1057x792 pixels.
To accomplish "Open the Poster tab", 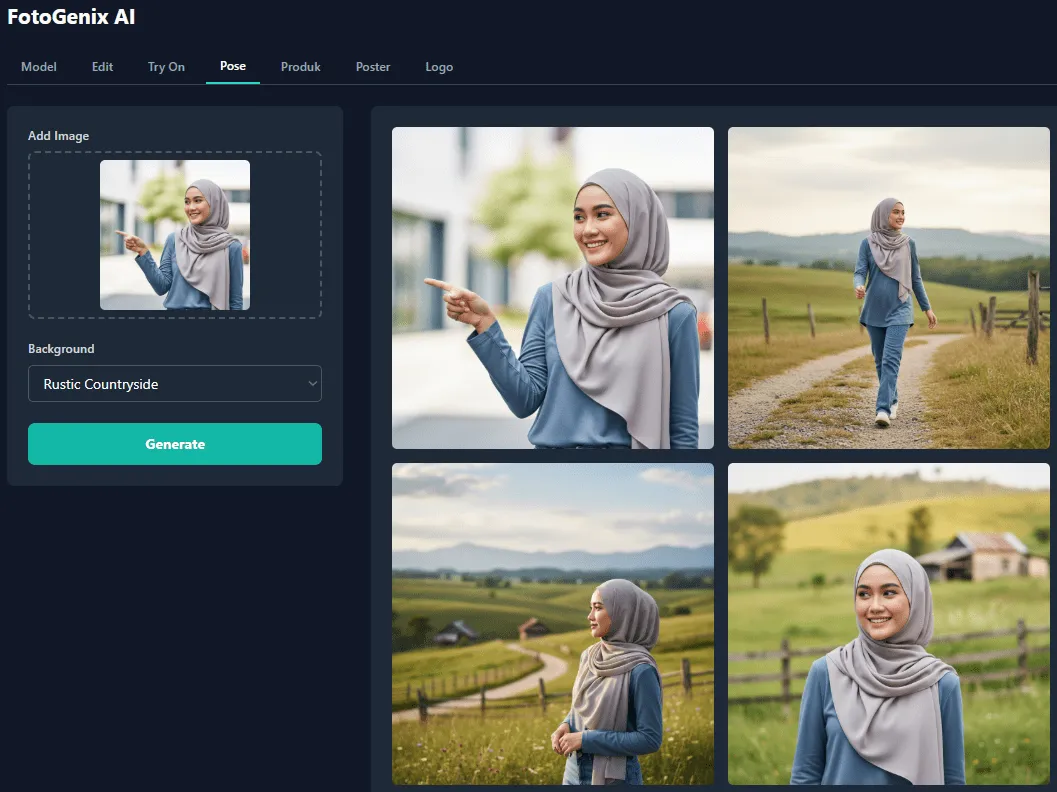I will point(372,66).
